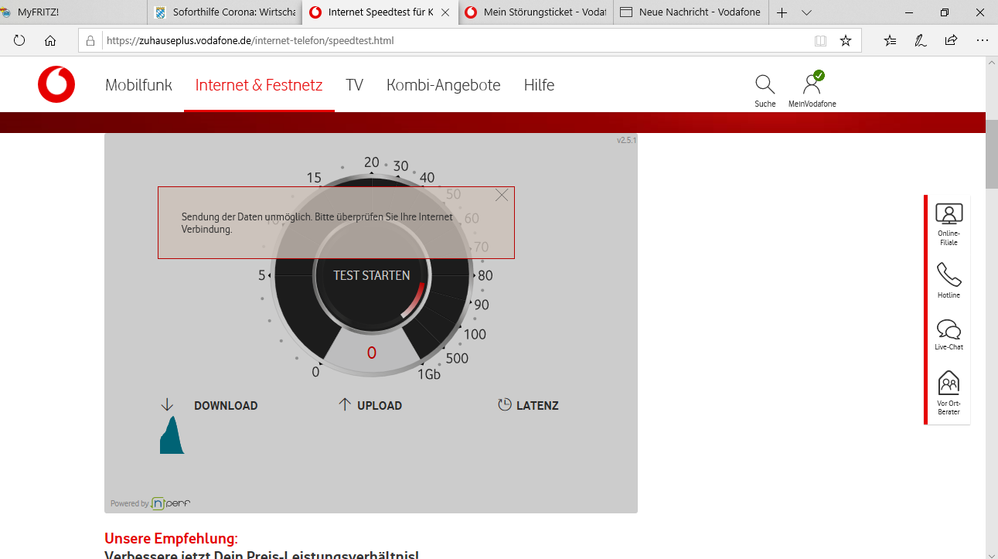Go to browser home page
This screenshot has width=998, height=559.
tap(50, 41)
